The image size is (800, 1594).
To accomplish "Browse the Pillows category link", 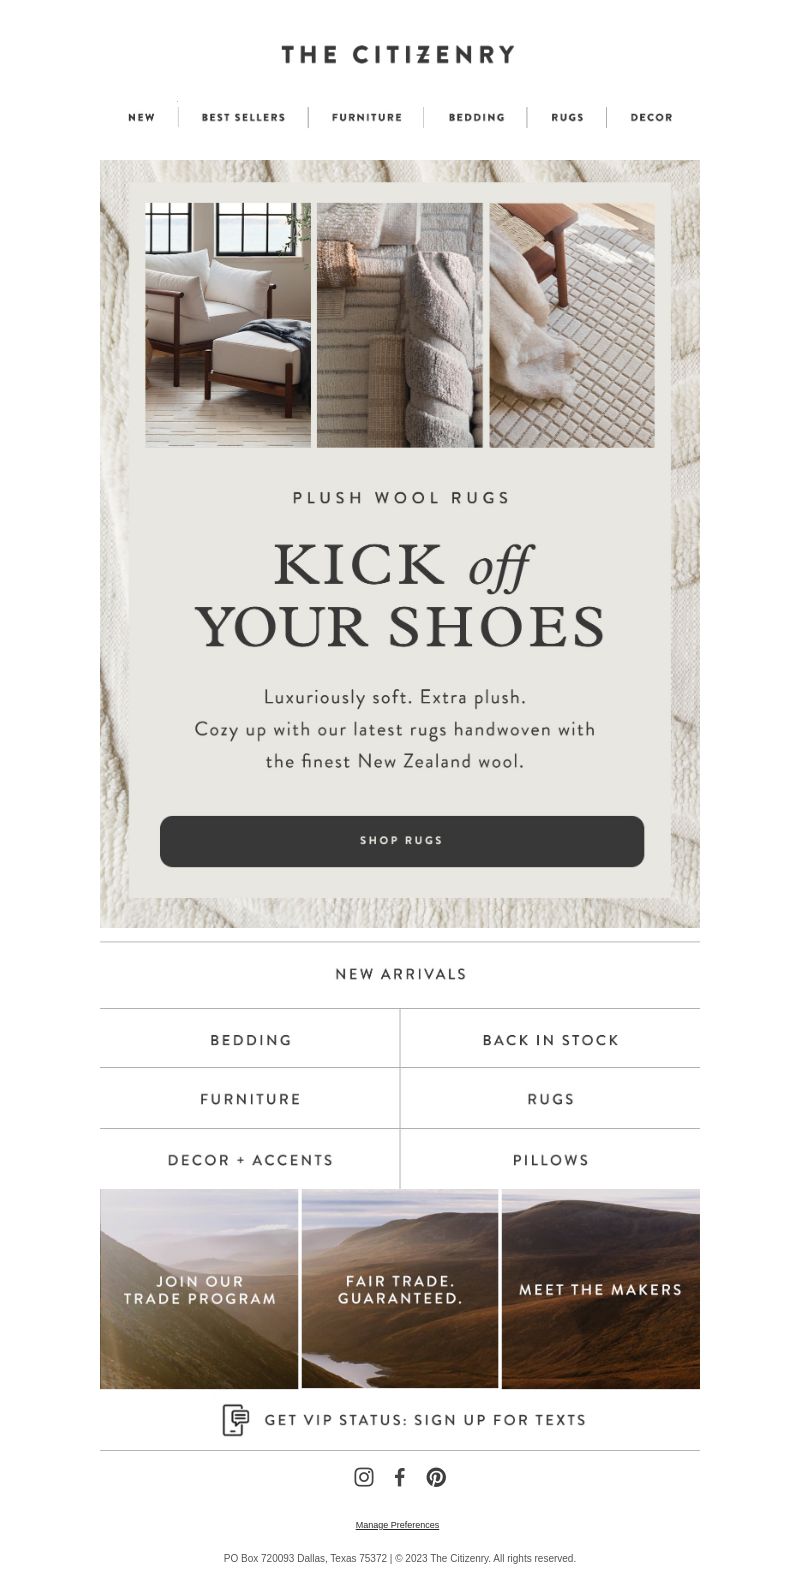I will [550, 1160].
